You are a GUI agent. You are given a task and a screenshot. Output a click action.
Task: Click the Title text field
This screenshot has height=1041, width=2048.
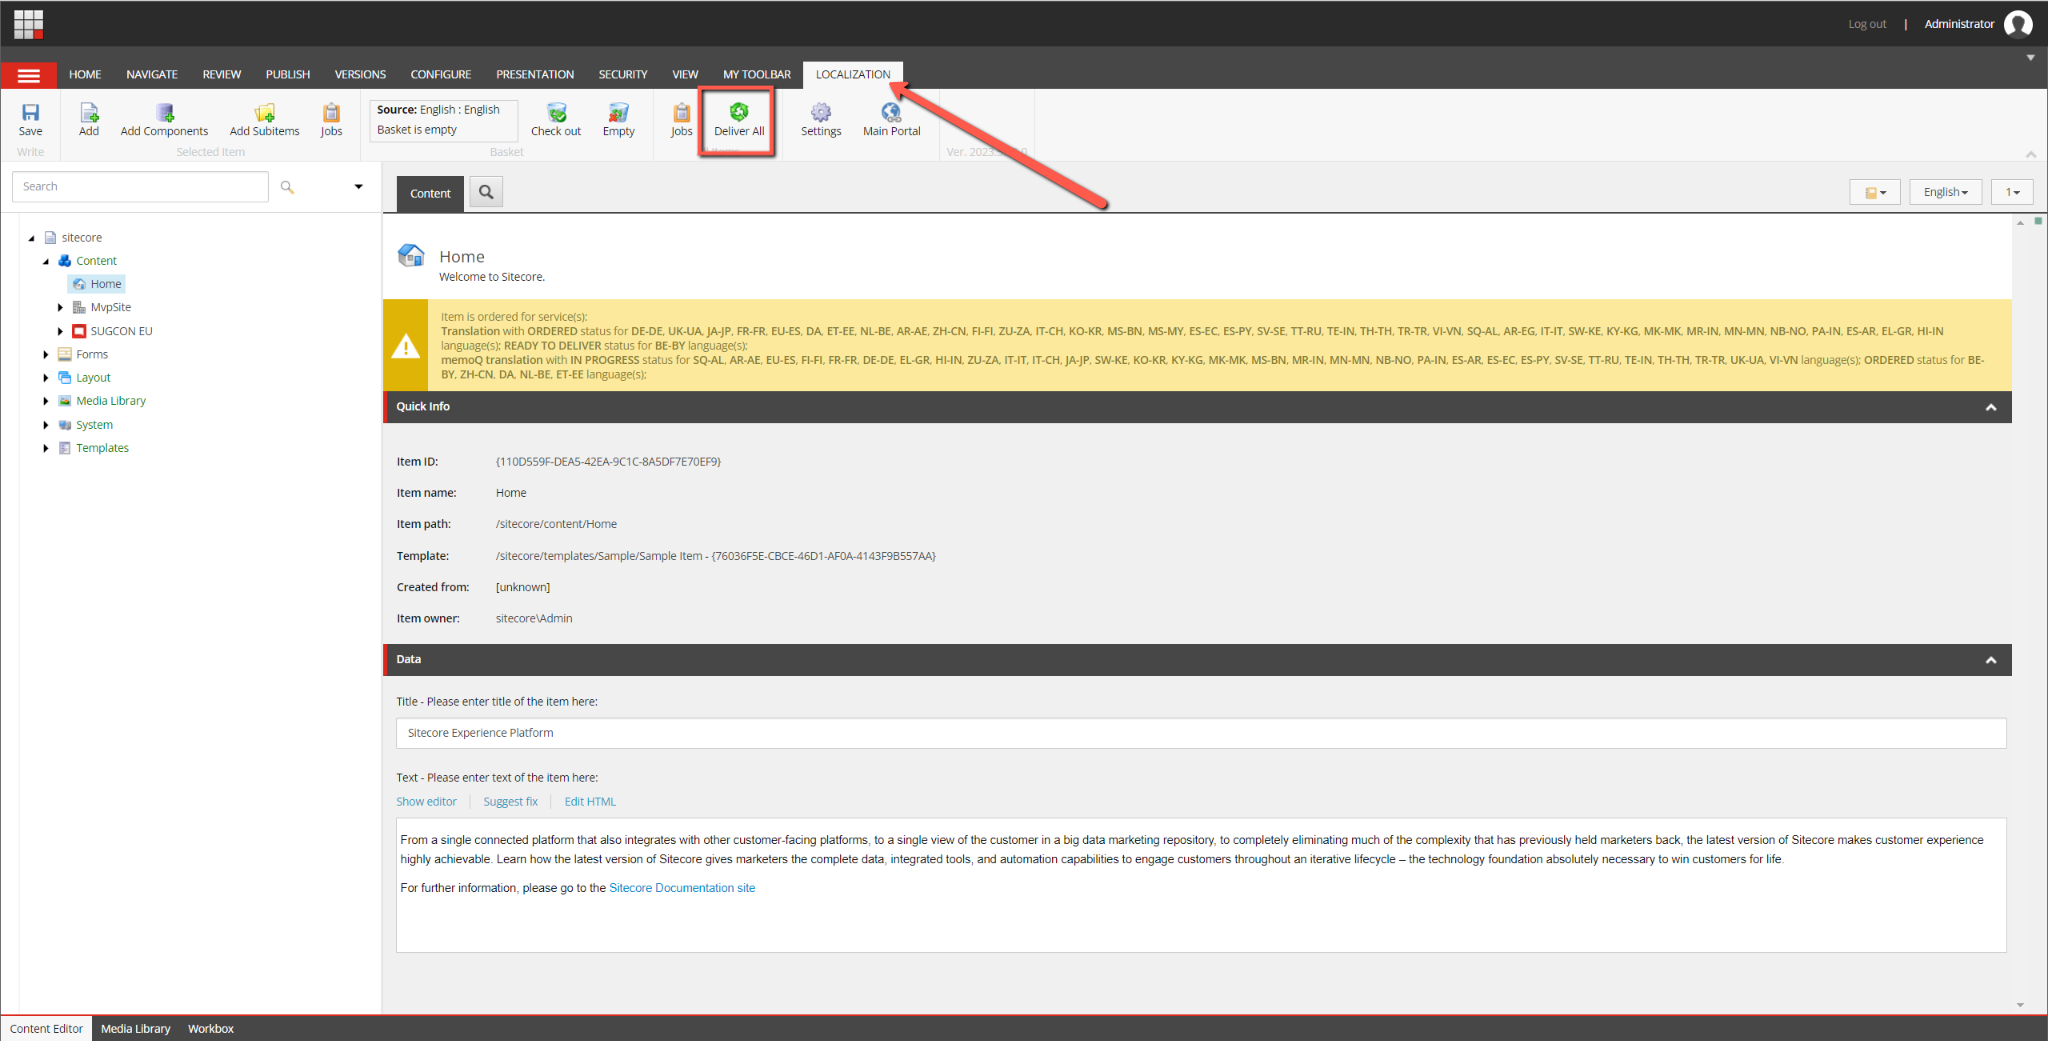(1201, 733)
